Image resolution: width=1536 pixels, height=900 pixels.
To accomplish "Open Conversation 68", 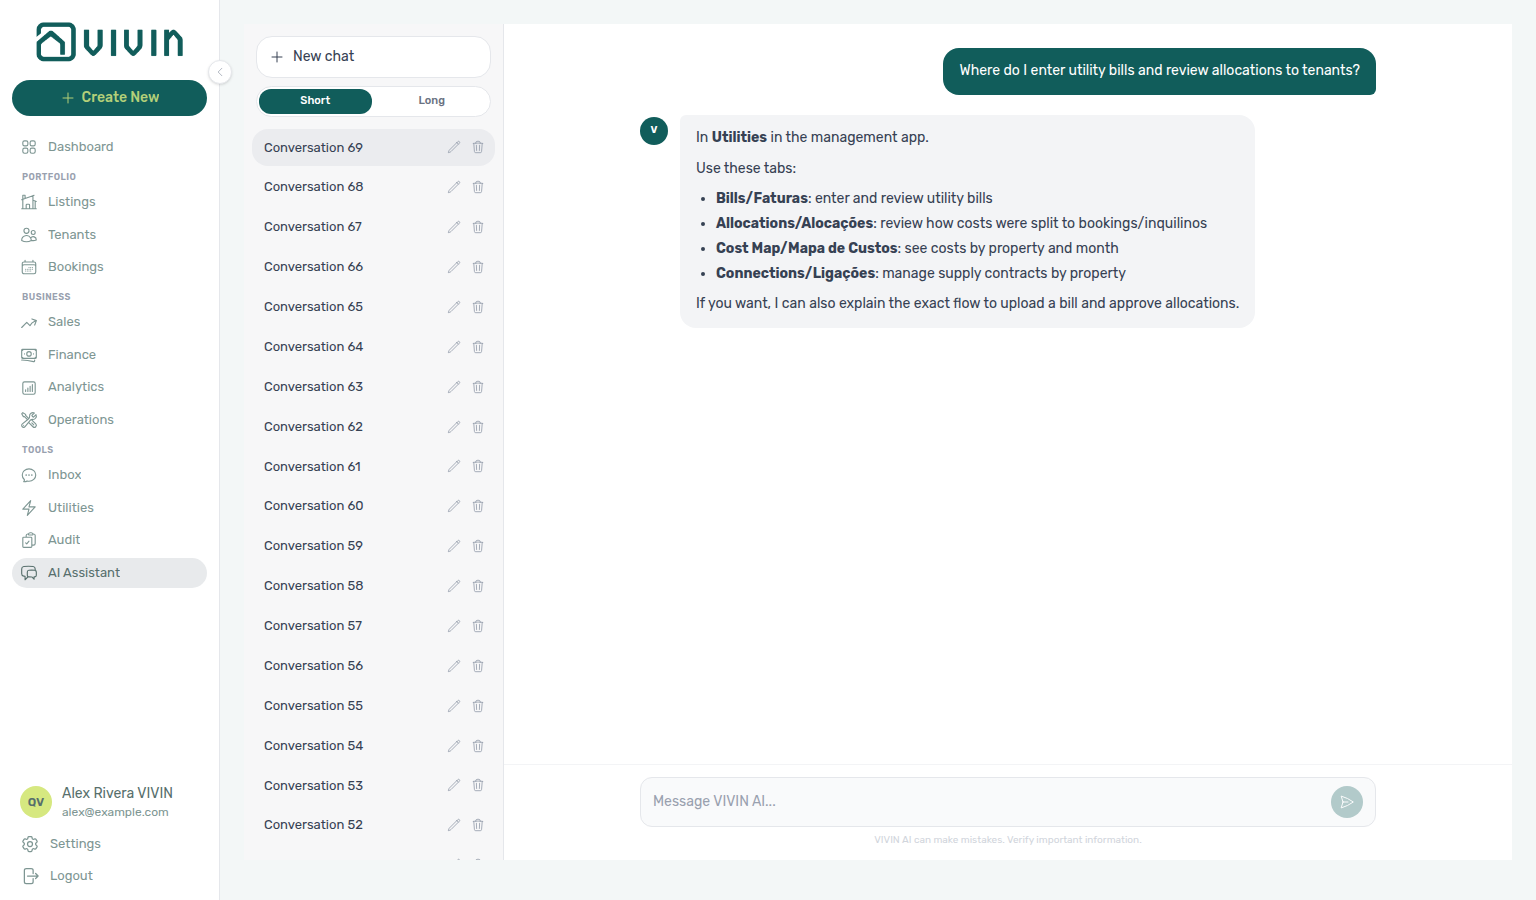I will pos(373,187).
